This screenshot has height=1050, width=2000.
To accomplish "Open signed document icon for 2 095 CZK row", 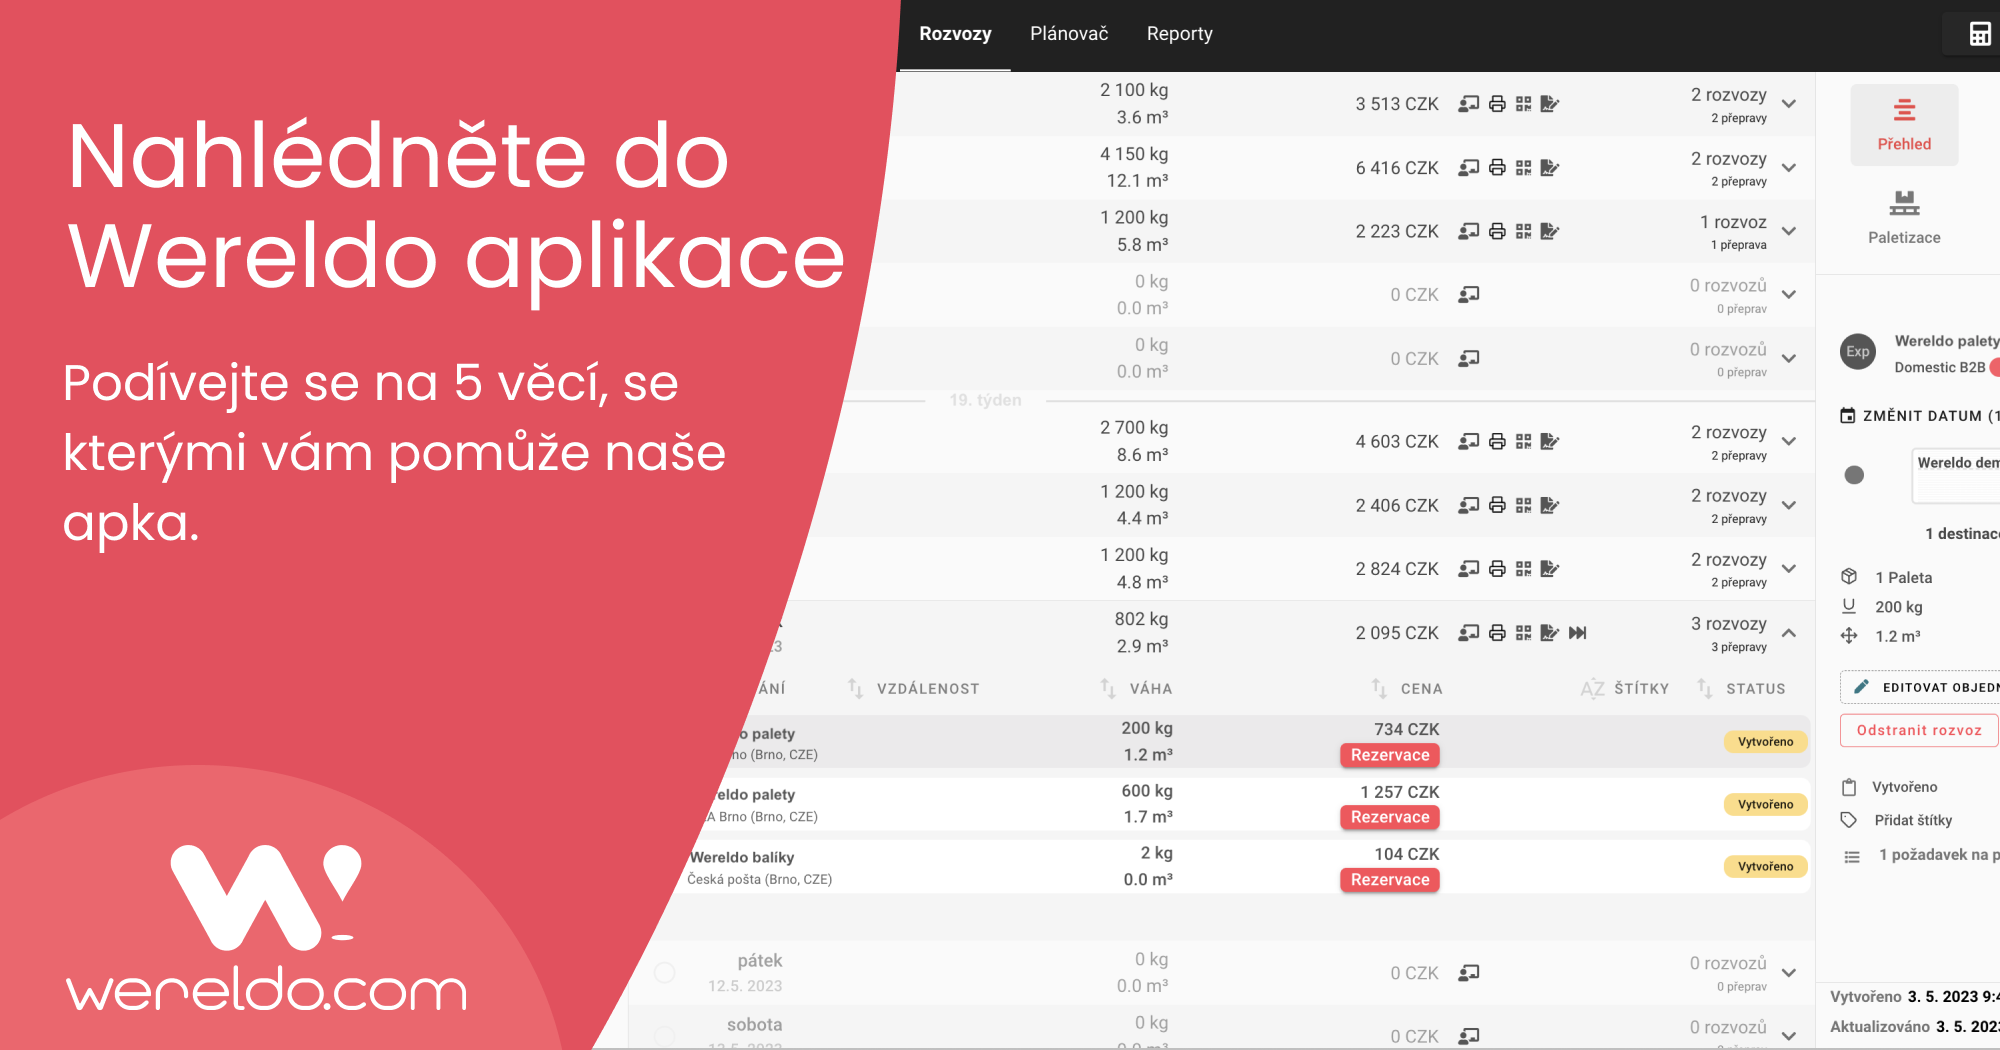I will coord(1550,633).
